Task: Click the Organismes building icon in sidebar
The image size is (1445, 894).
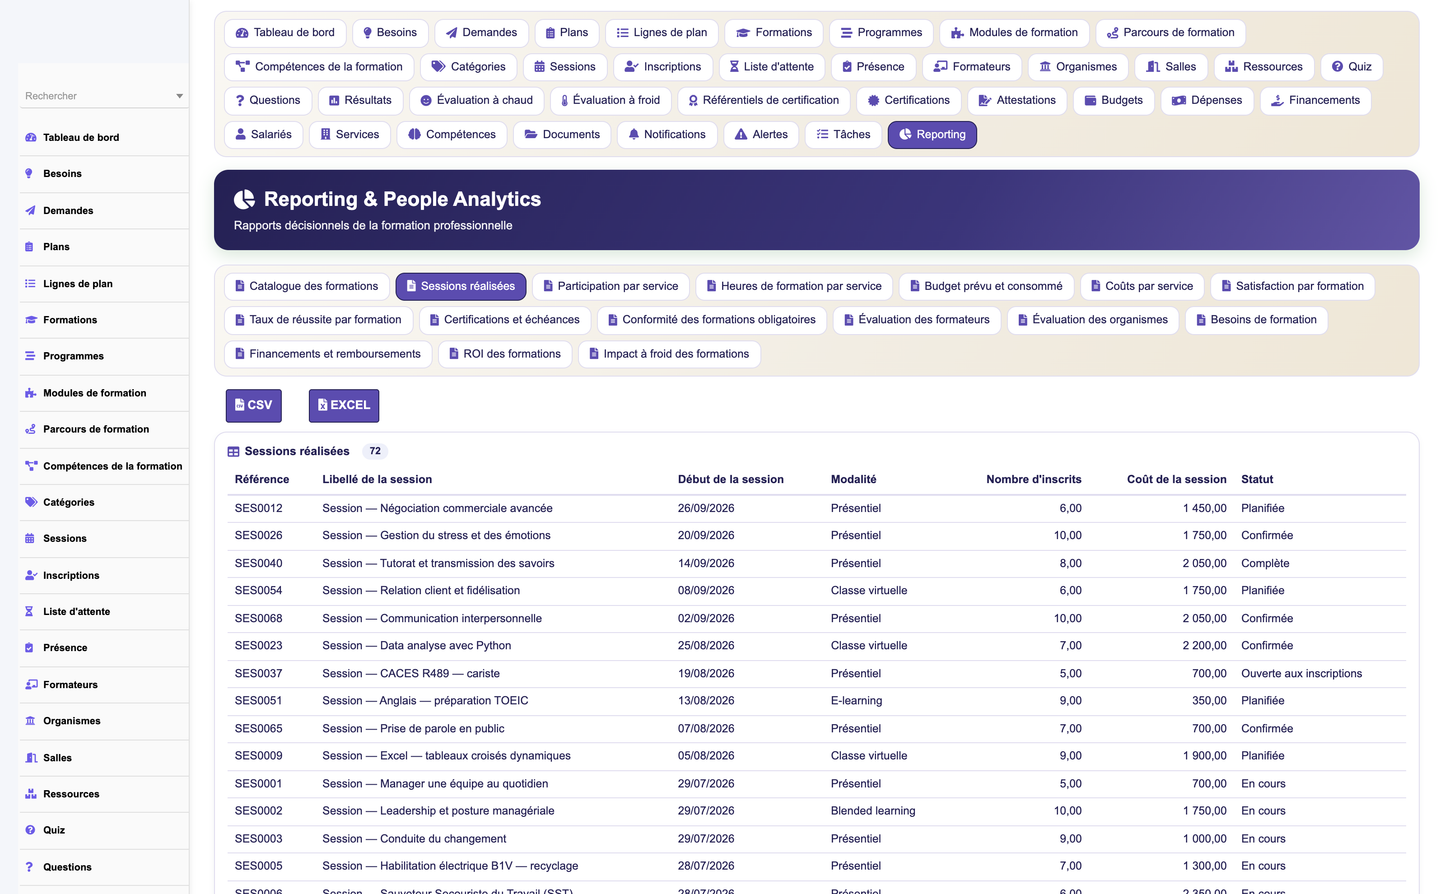Action: click(30, 721)
